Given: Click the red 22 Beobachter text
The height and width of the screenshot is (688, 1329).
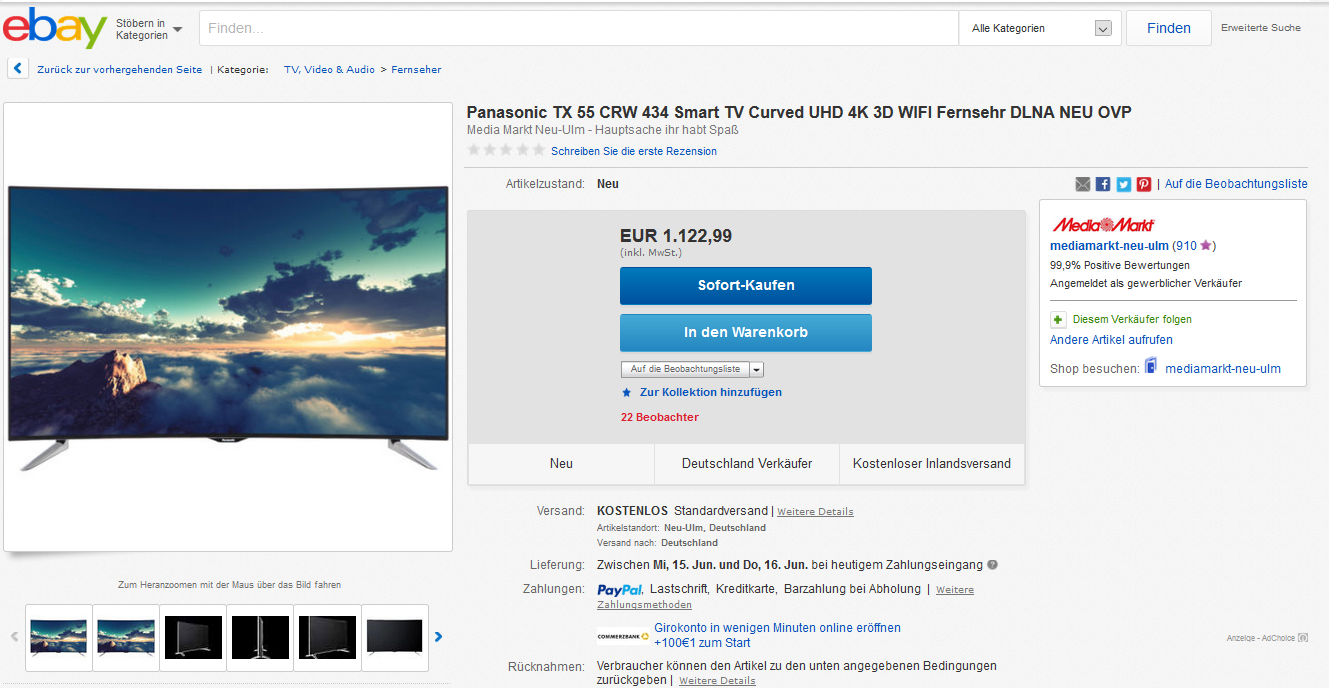Looking at the screenshot, I should pyautogui.click(x=660, y=417).
